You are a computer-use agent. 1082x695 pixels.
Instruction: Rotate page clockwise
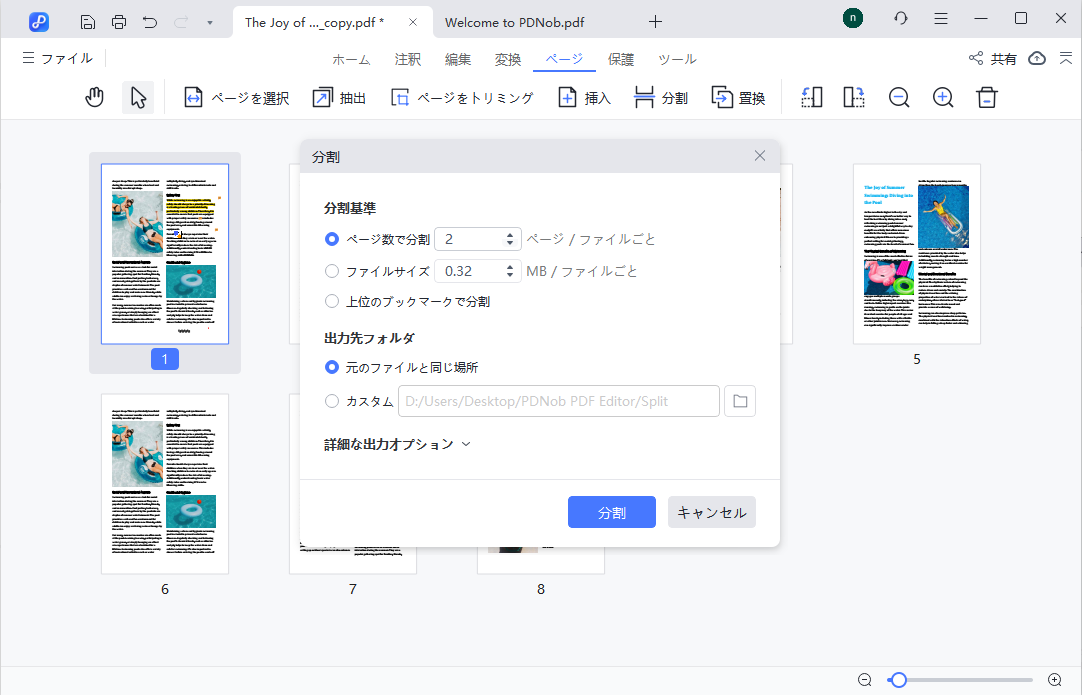pos(853,97)
